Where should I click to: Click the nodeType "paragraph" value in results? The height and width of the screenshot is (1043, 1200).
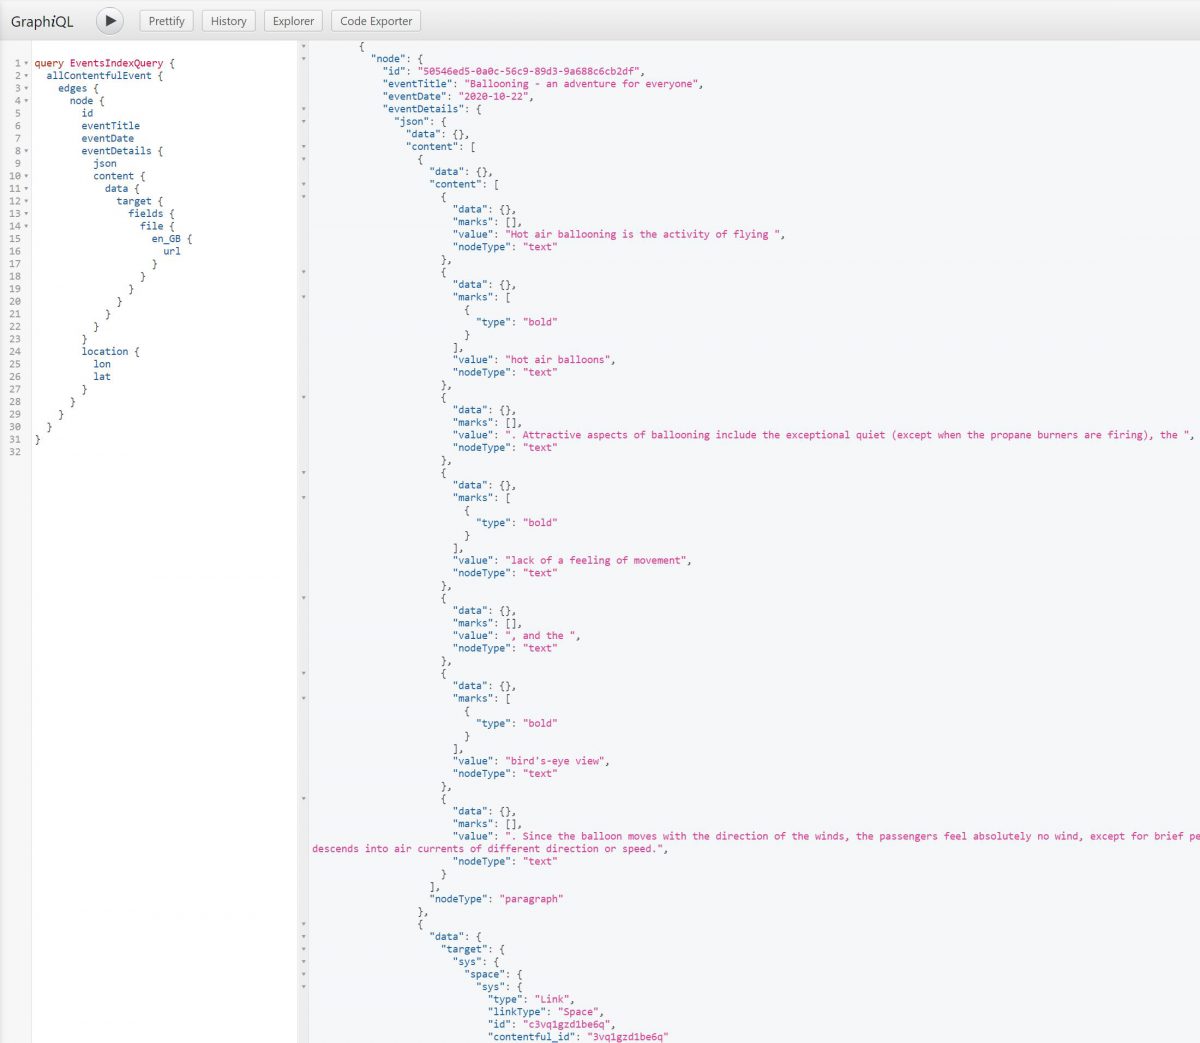coord(531,899)
